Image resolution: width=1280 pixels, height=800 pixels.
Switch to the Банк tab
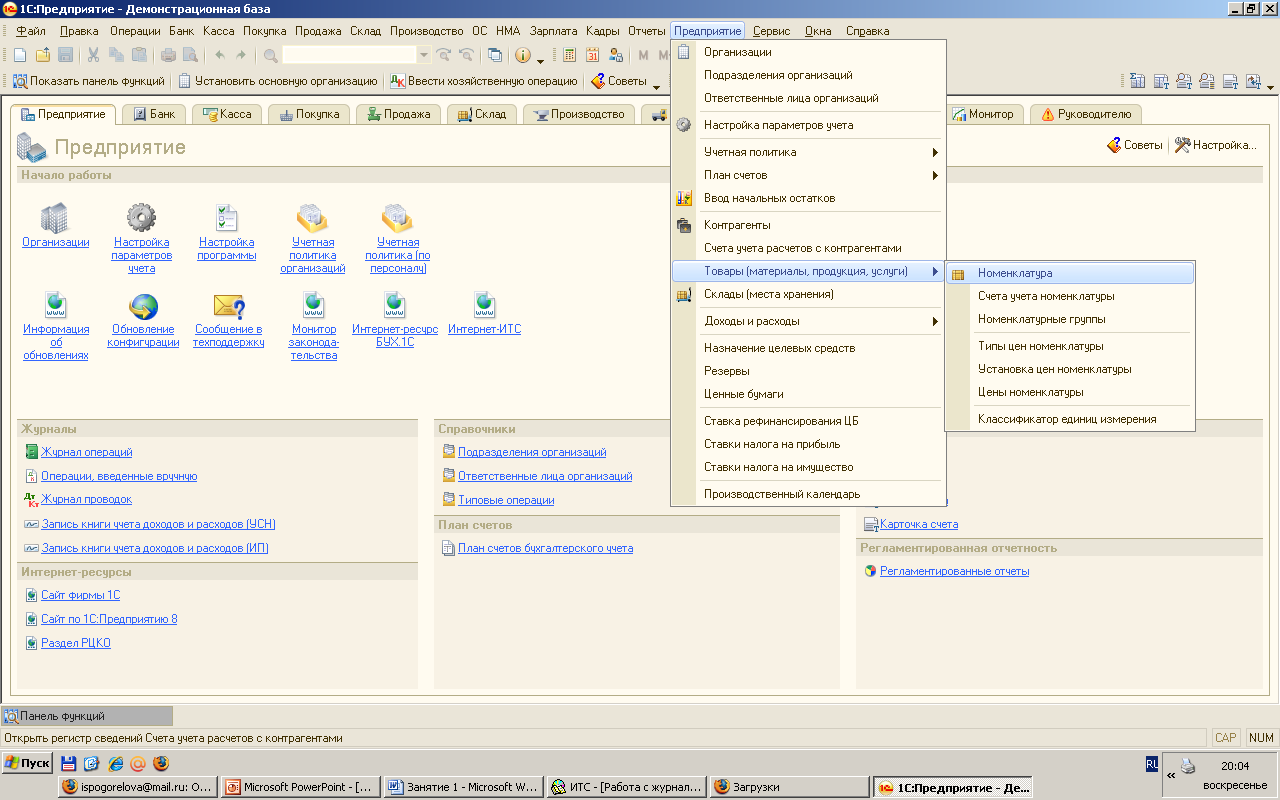(x=154, y=114)
